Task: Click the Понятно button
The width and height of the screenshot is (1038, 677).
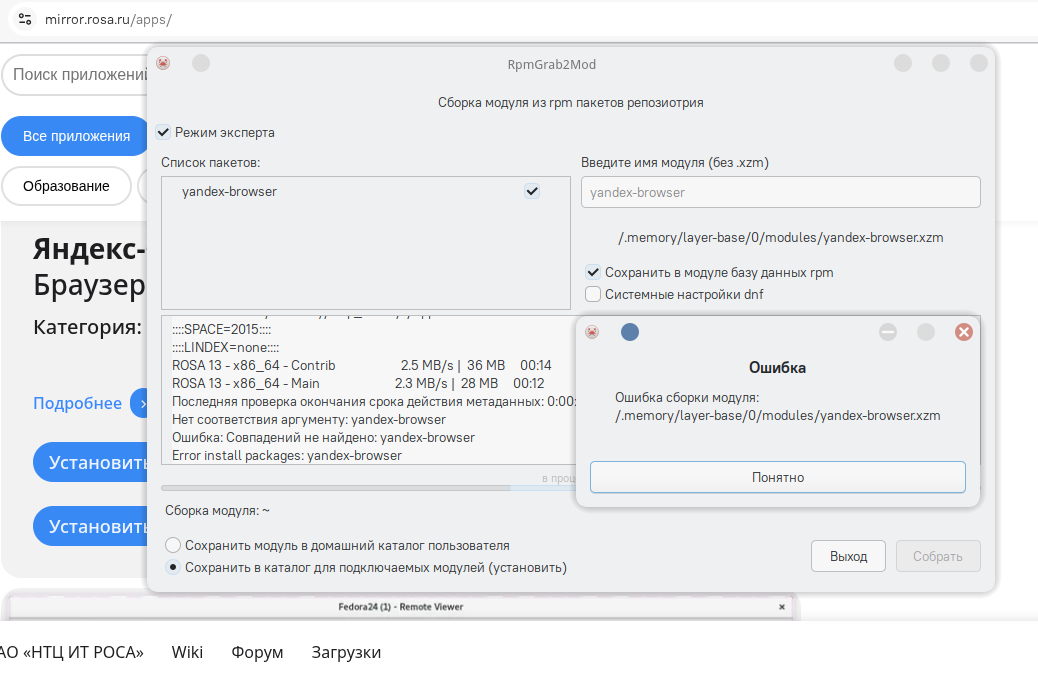Action: (777, 477)
